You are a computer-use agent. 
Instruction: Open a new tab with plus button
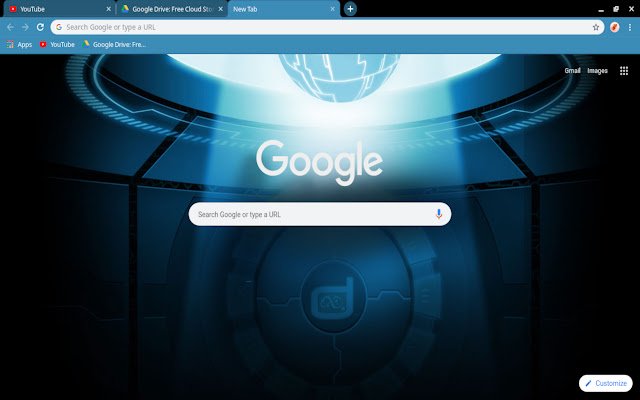click(x=350, y=9)
